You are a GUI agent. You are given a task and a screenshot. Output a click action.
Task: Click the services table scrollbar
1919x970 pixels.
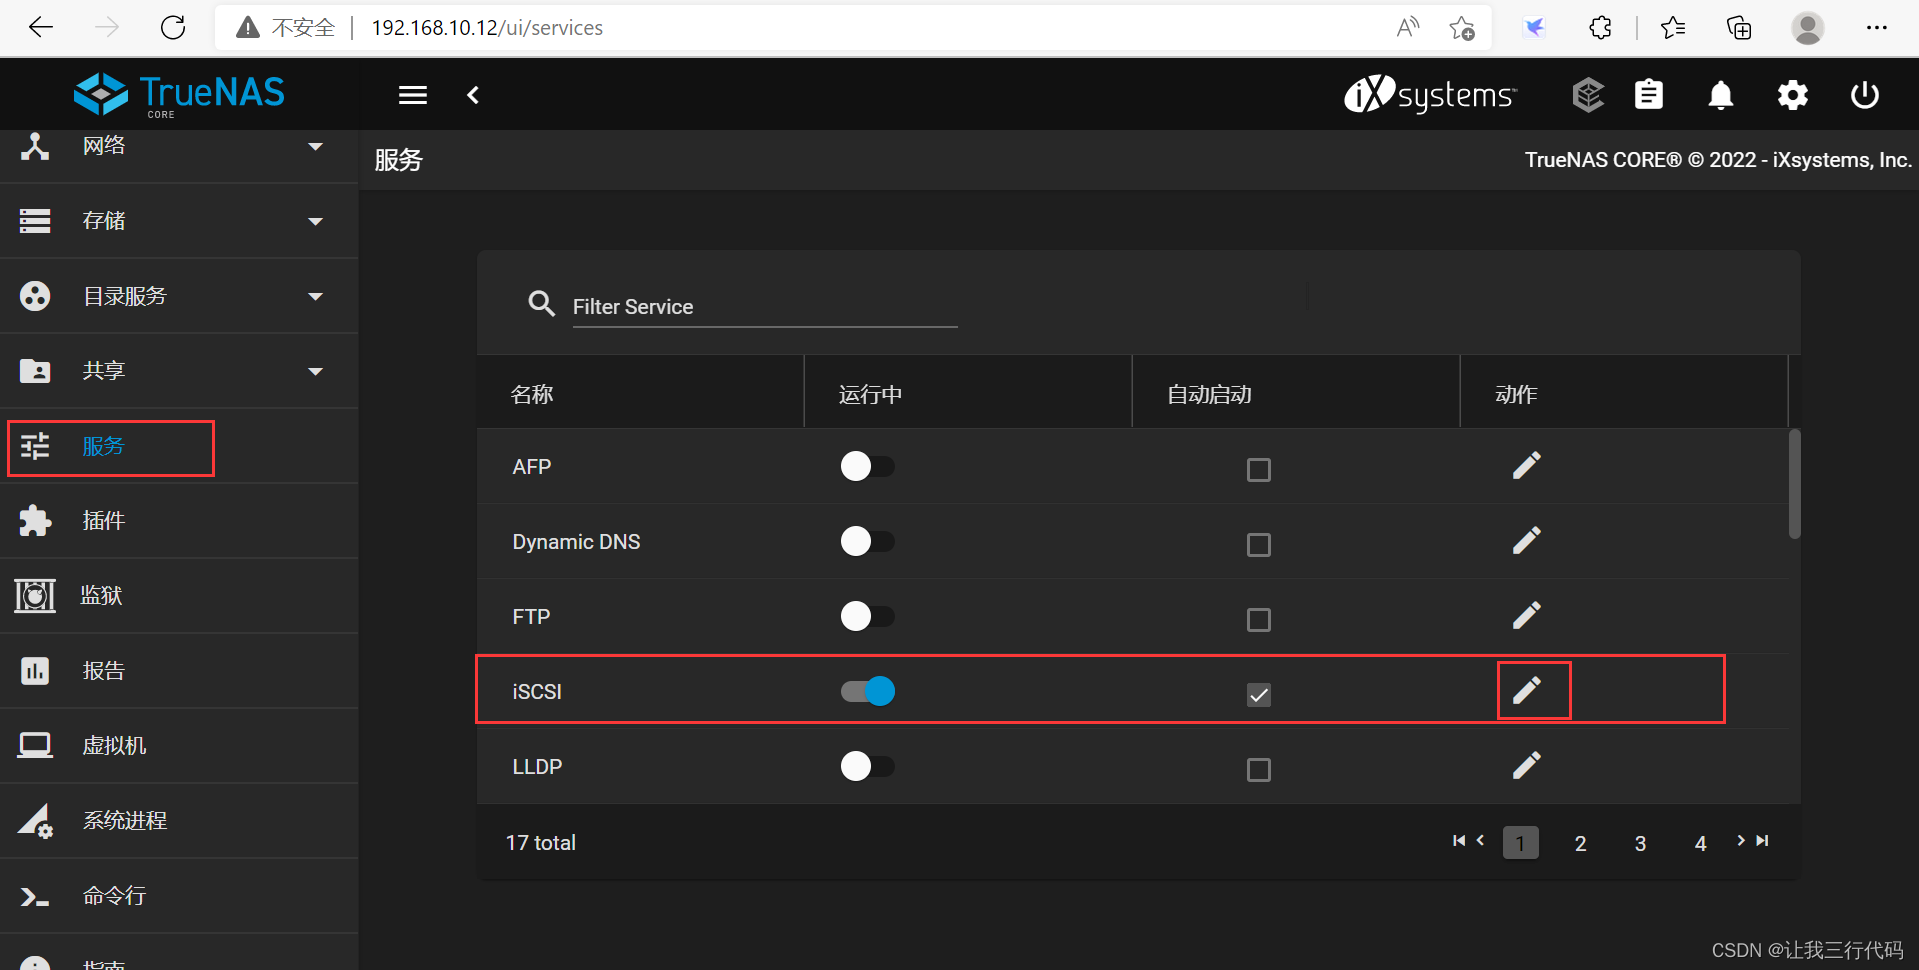click(1795, 484)
